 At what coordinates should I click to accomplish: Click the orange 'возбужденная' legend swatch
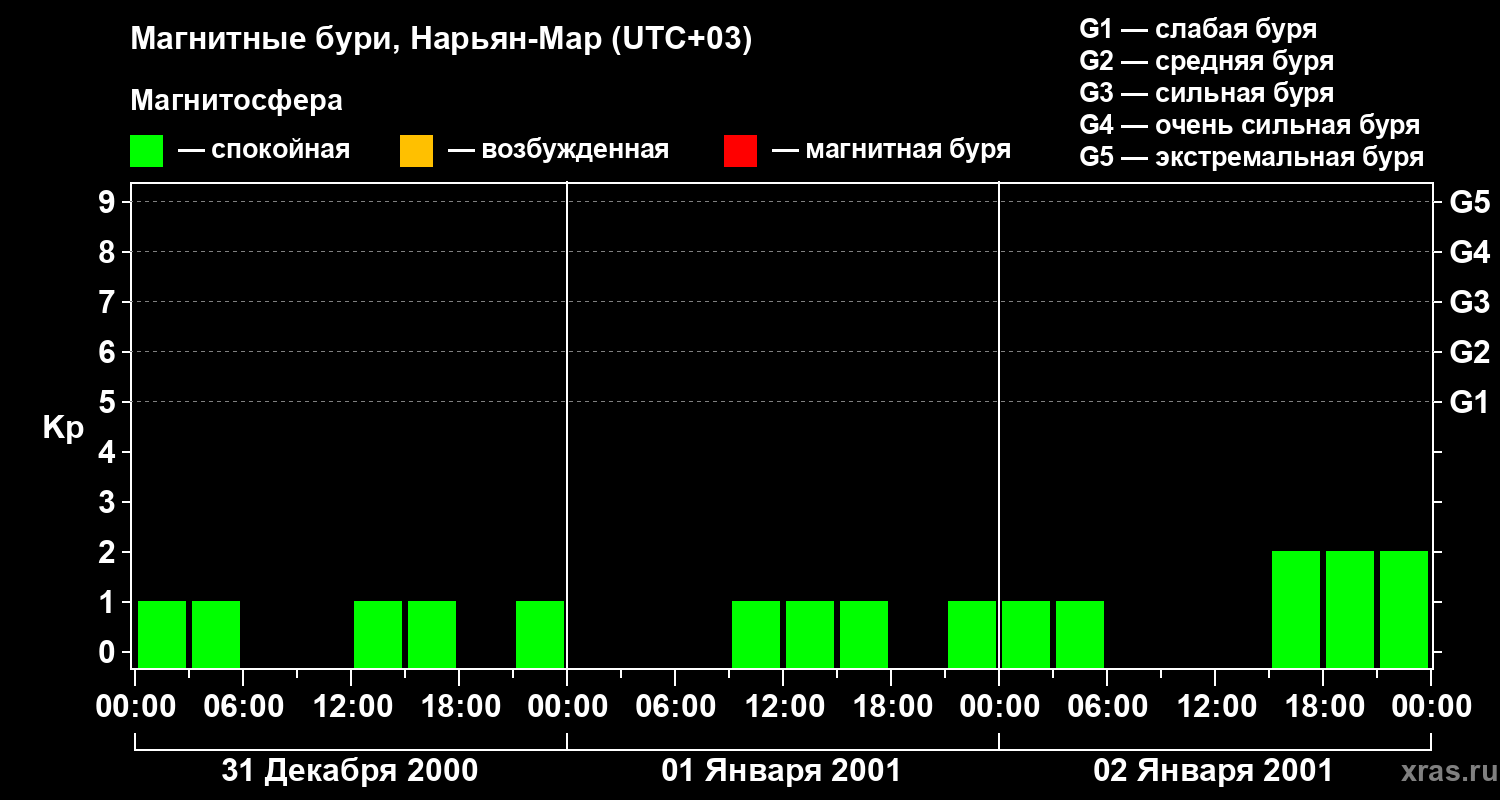416,151
